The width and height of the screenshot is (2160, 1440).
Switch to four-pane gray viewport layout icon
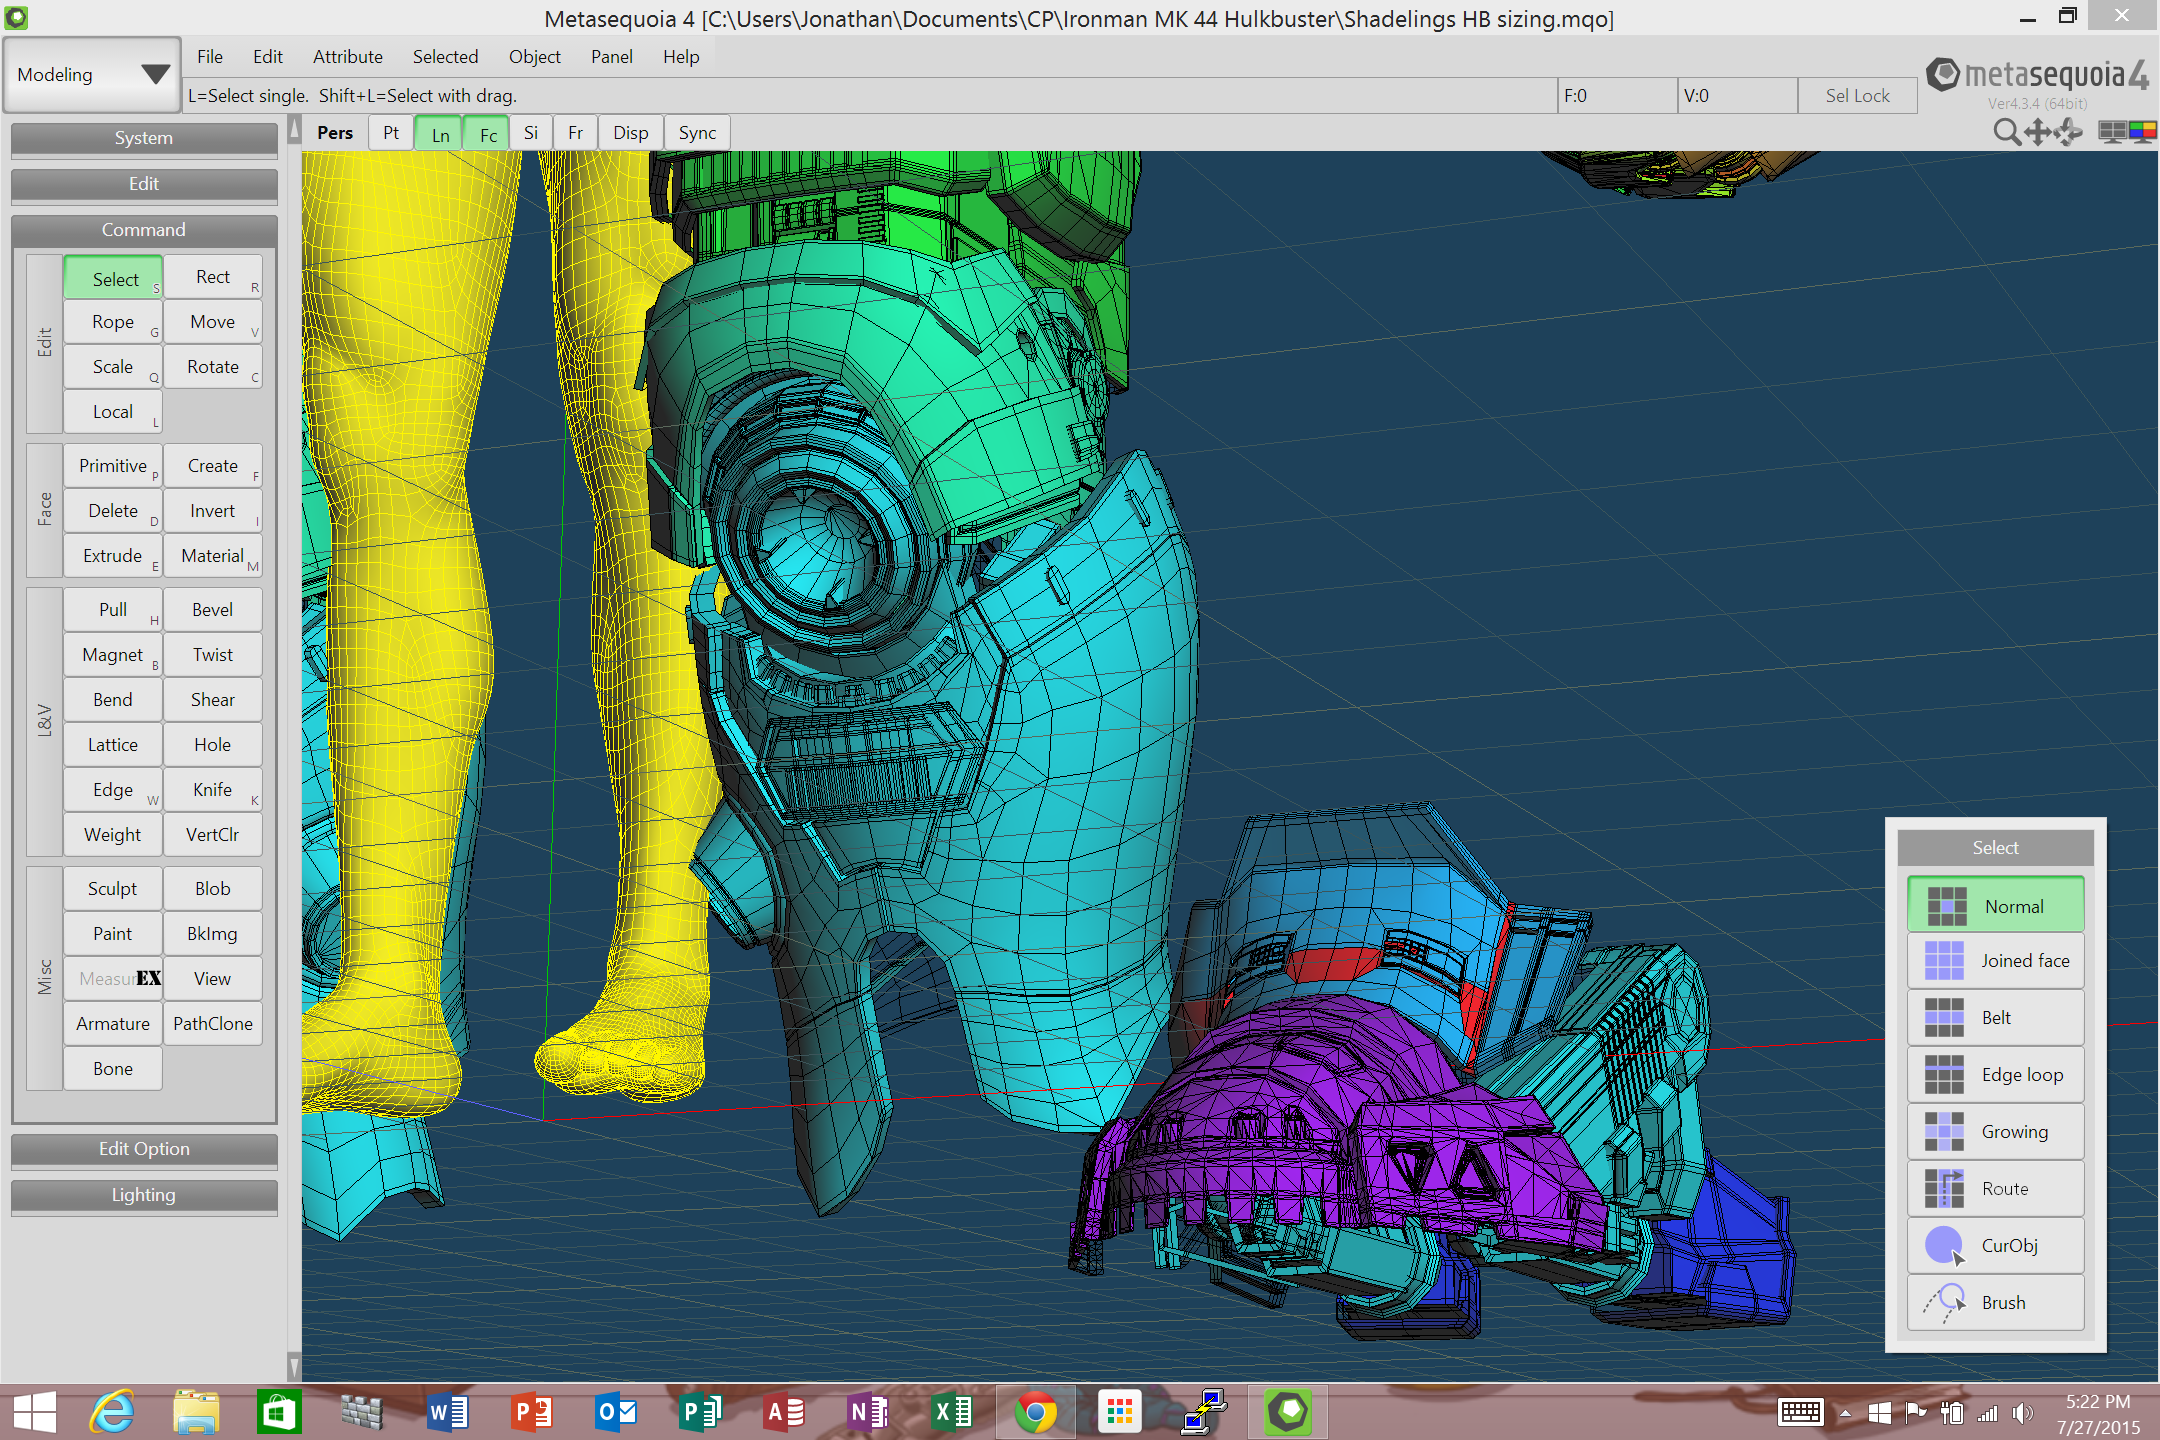tap(2112, 132)
